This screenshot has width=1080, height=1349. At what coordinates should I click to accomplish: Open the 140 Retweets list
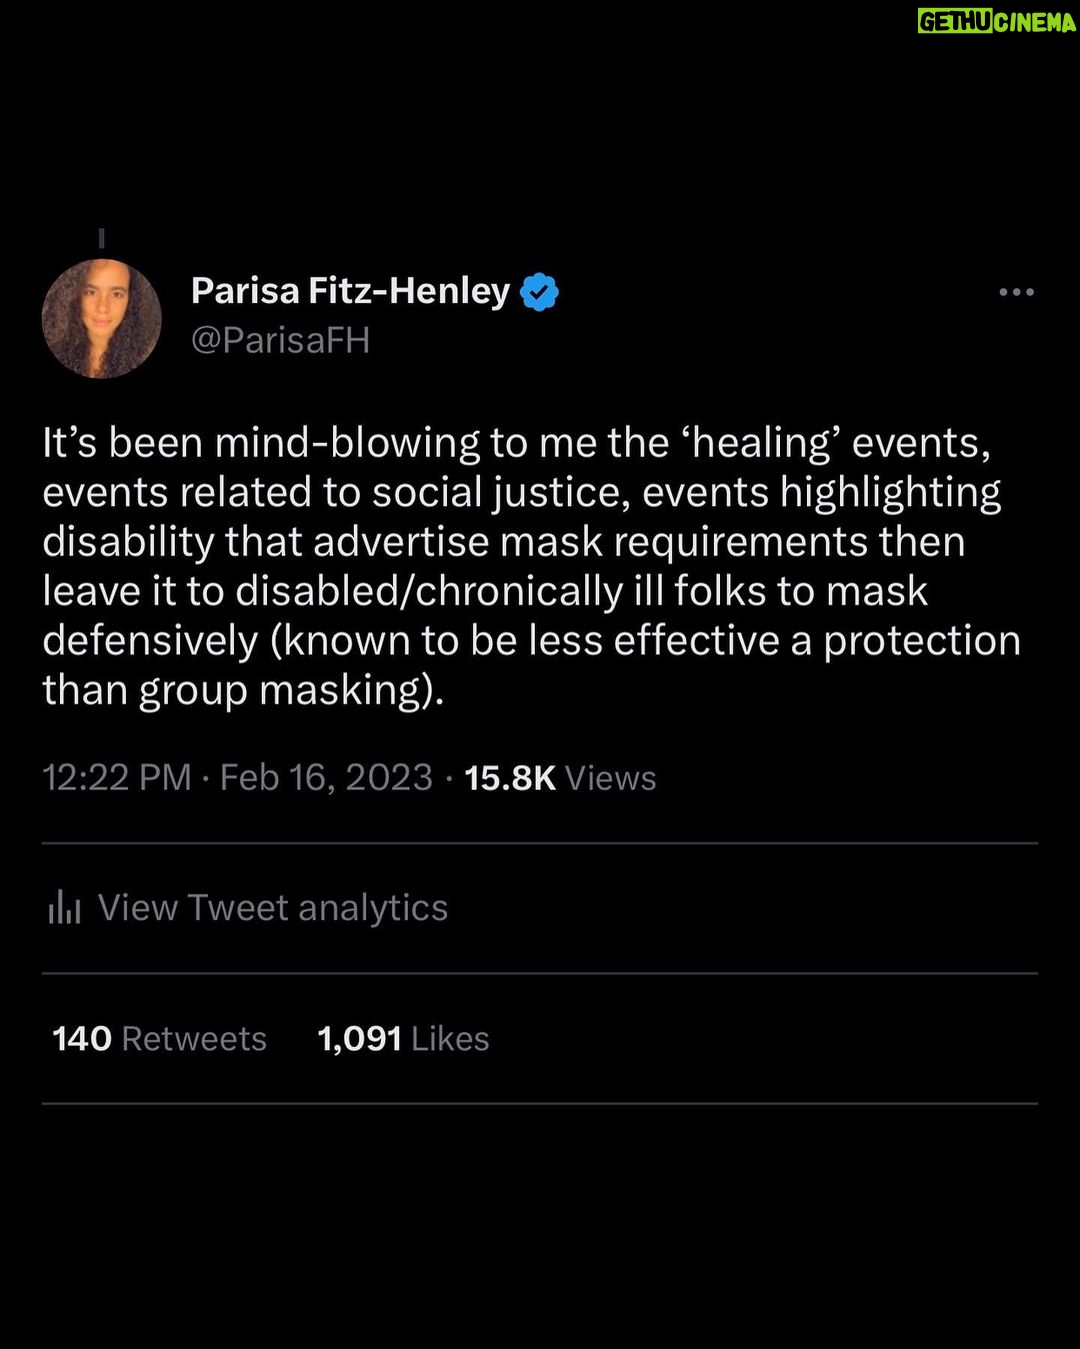[x=160, y=1039]
